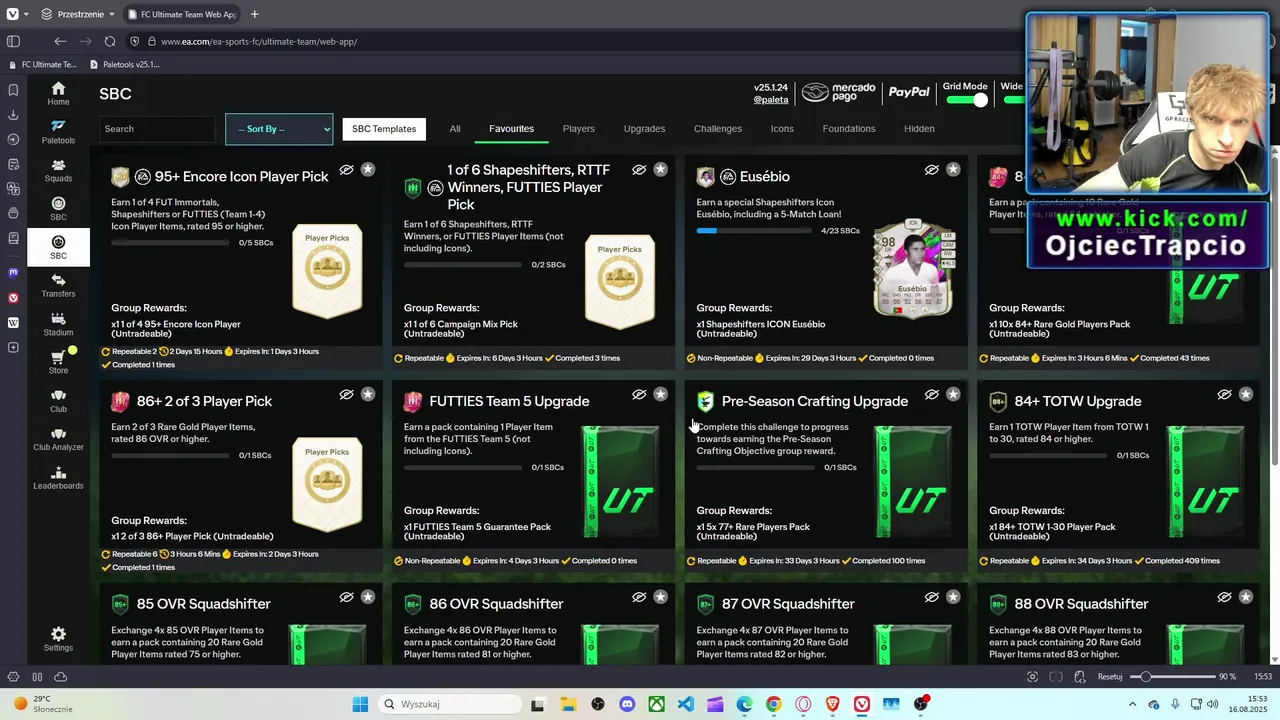Viewport: 1280px width, 720px height.
Task: Hide the 84+ TOTW Upgrade SBC
Action: click(x=1224, y=395)
